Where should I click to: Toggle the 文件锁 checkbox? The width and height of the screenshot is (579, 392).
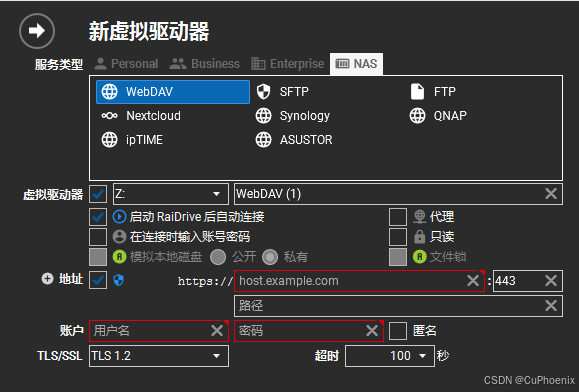(398, 257)
